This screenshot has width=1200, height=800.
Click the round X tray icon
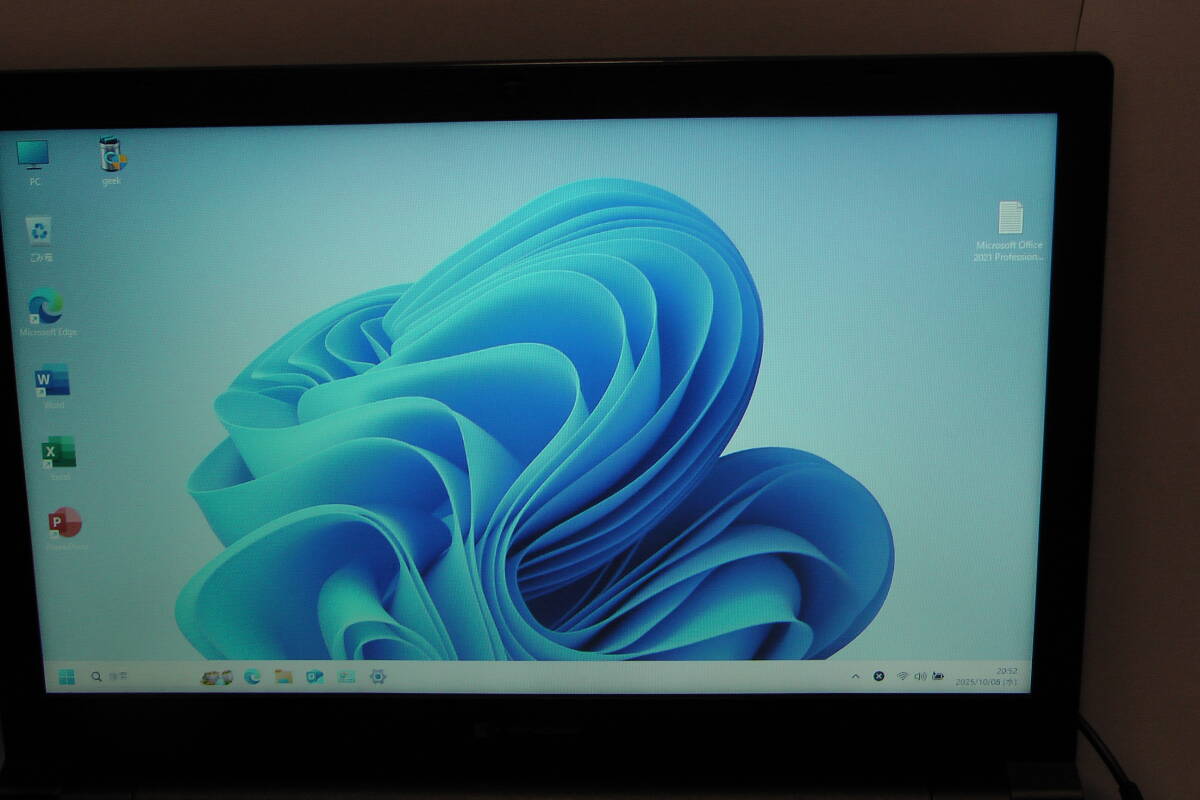879,677
